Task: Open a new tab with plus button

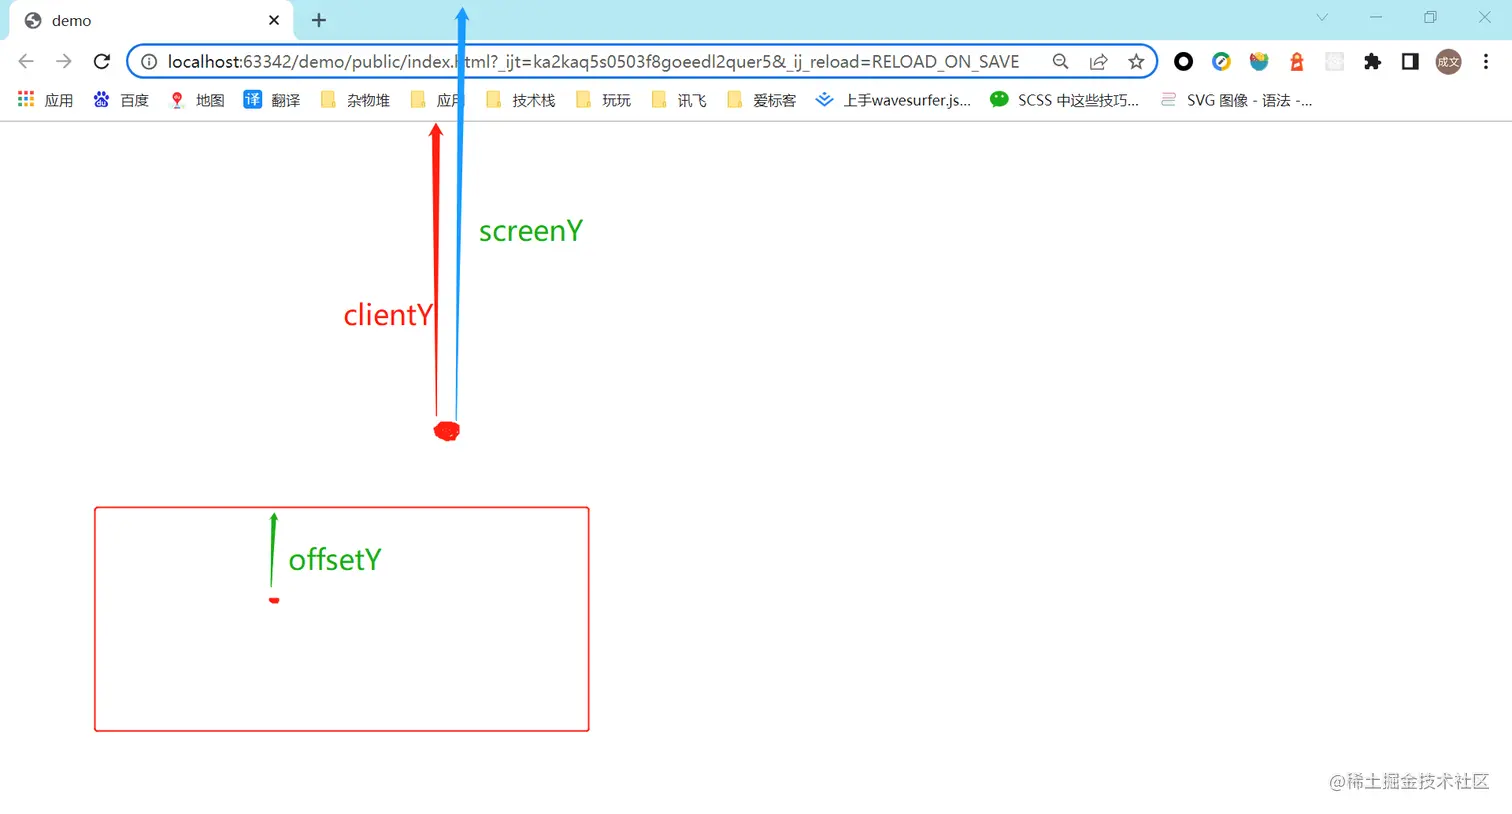Action: coord(319,20)
